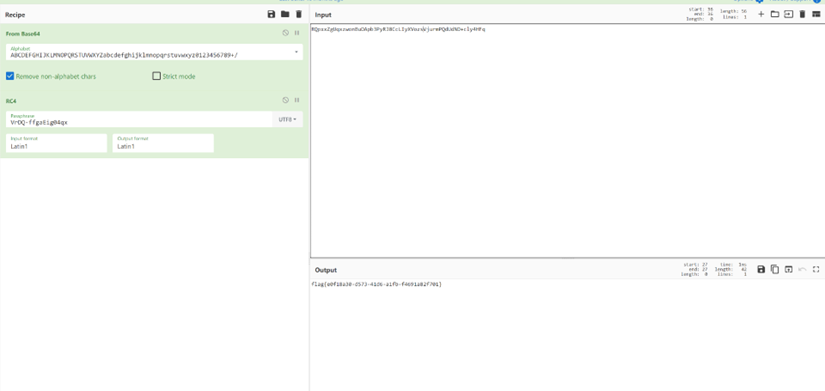Undo icon in Output header
825x391 pixels.
(x=802, y=269)
